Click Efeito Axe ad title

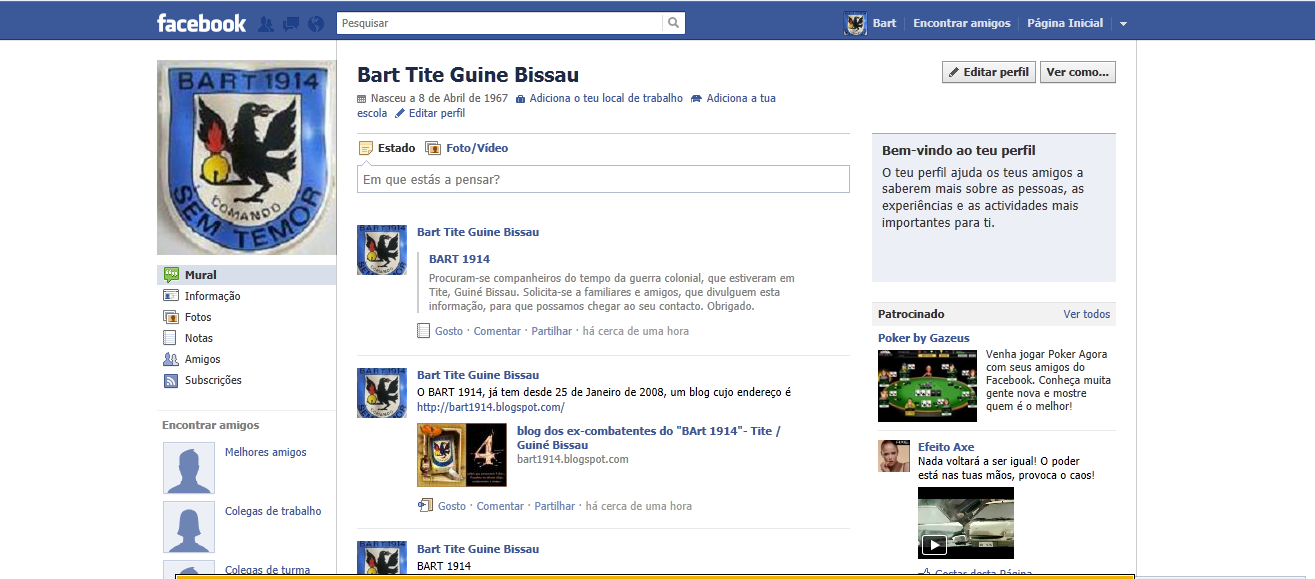946,447
